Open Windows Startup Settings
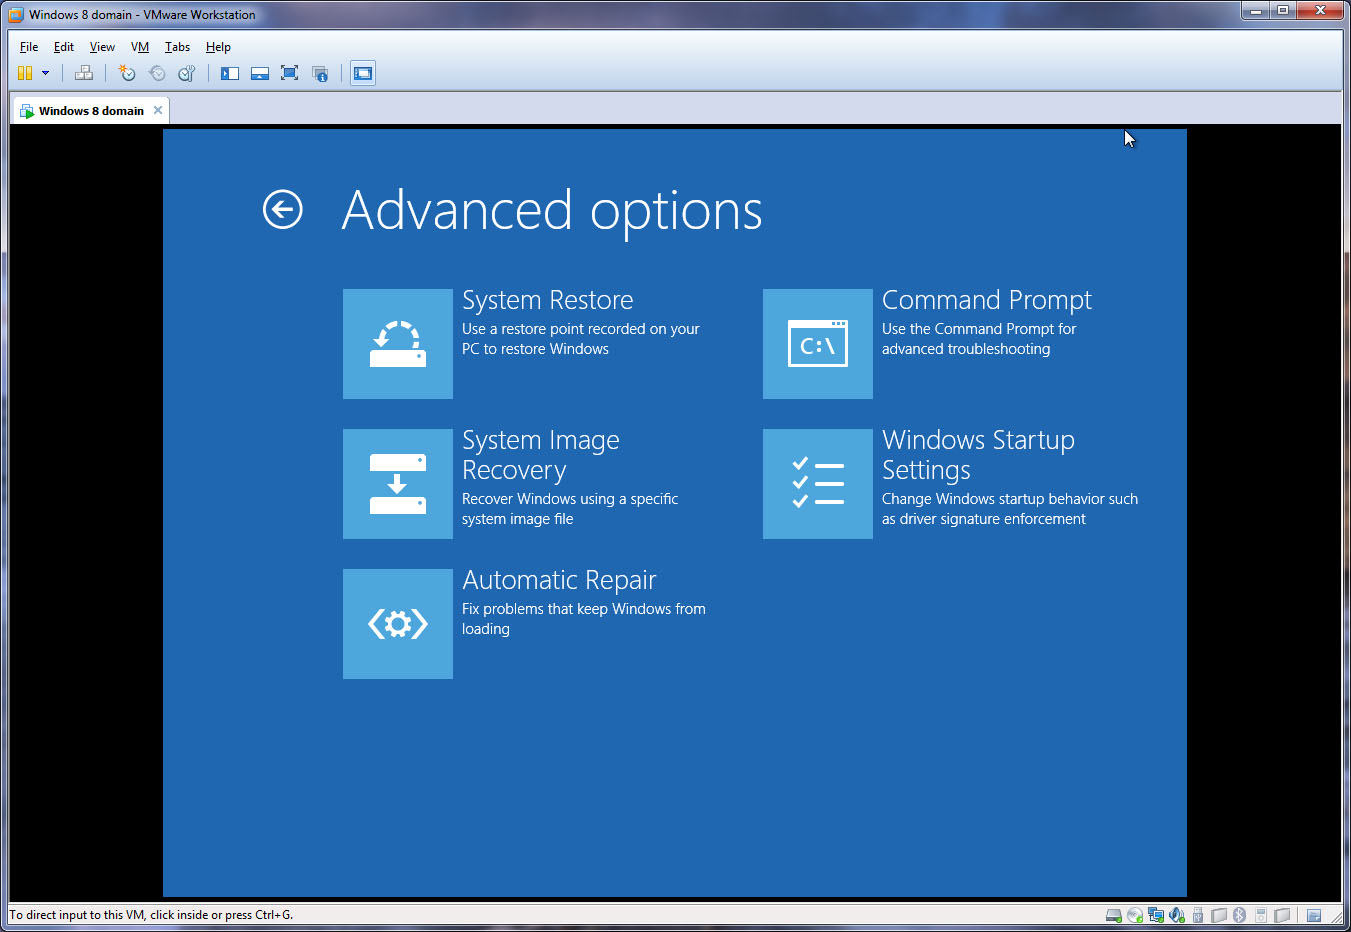 (818, 484)
